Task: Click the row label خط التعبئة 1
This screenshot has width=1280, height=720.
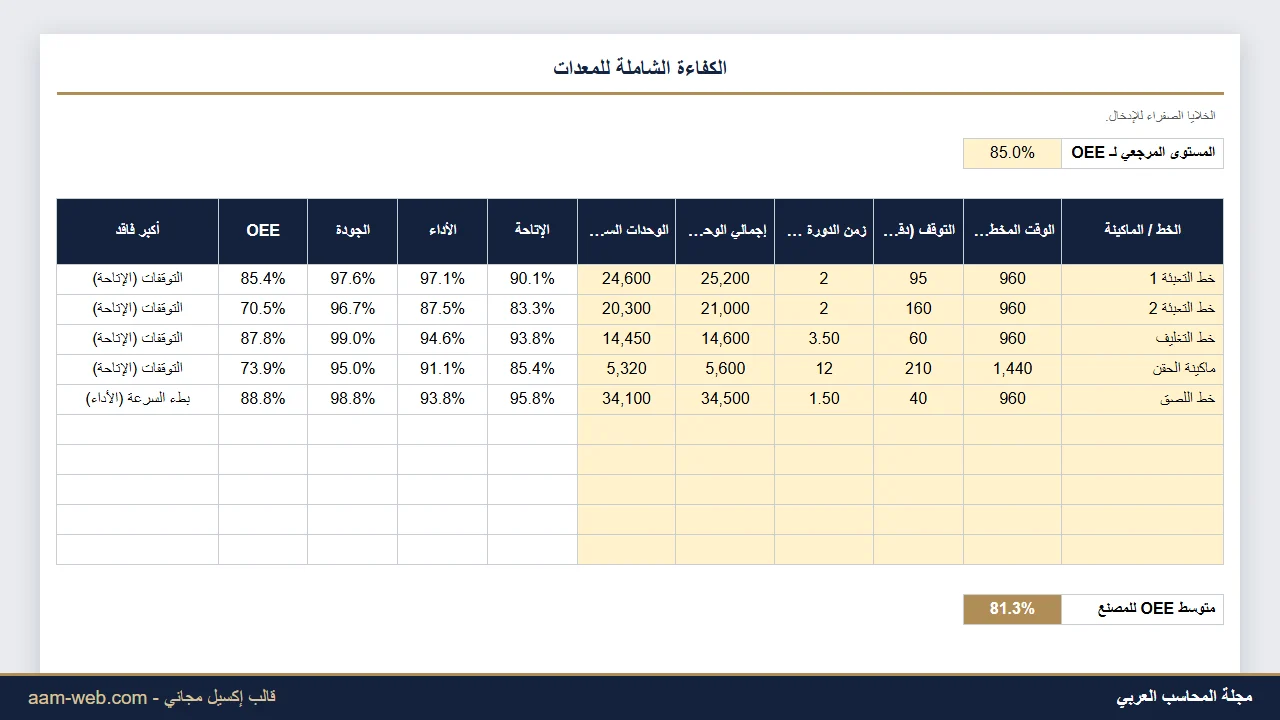Action: click(1142, 279)
